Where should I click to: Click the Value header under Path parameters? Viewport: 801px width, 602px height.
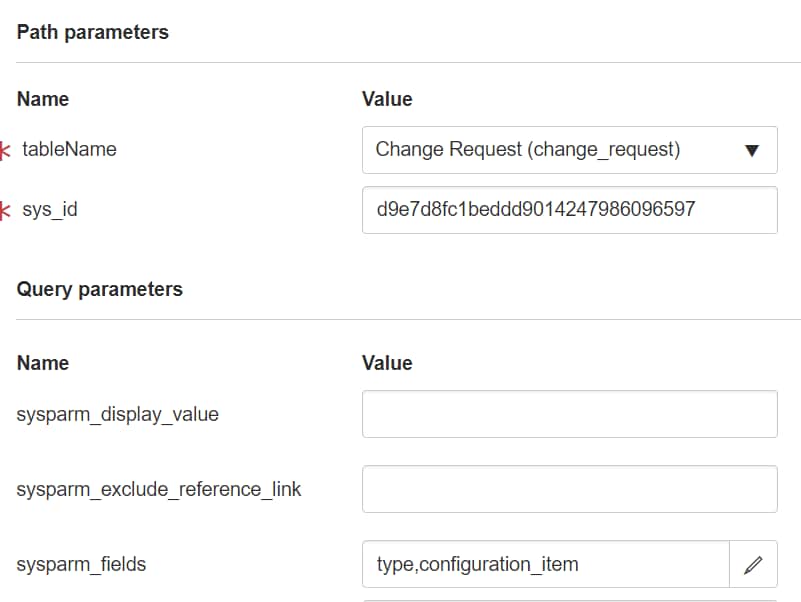pyautogui.click(x=387, y=99)
